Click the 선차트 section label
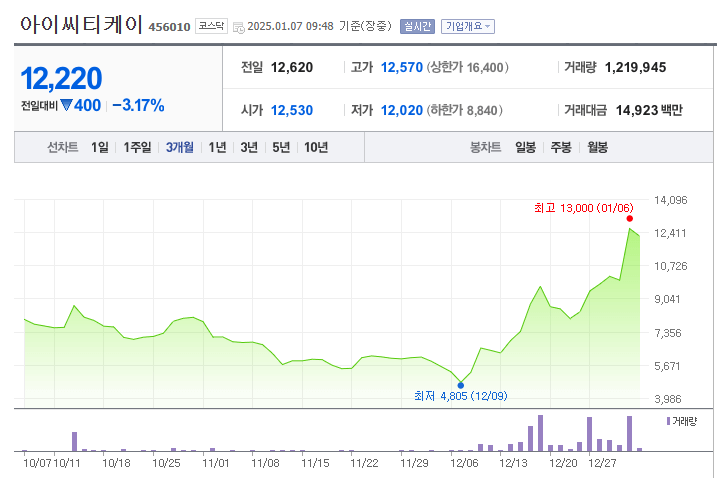Image resolution: width=717 pixels, height=478 pixels. 63,147
